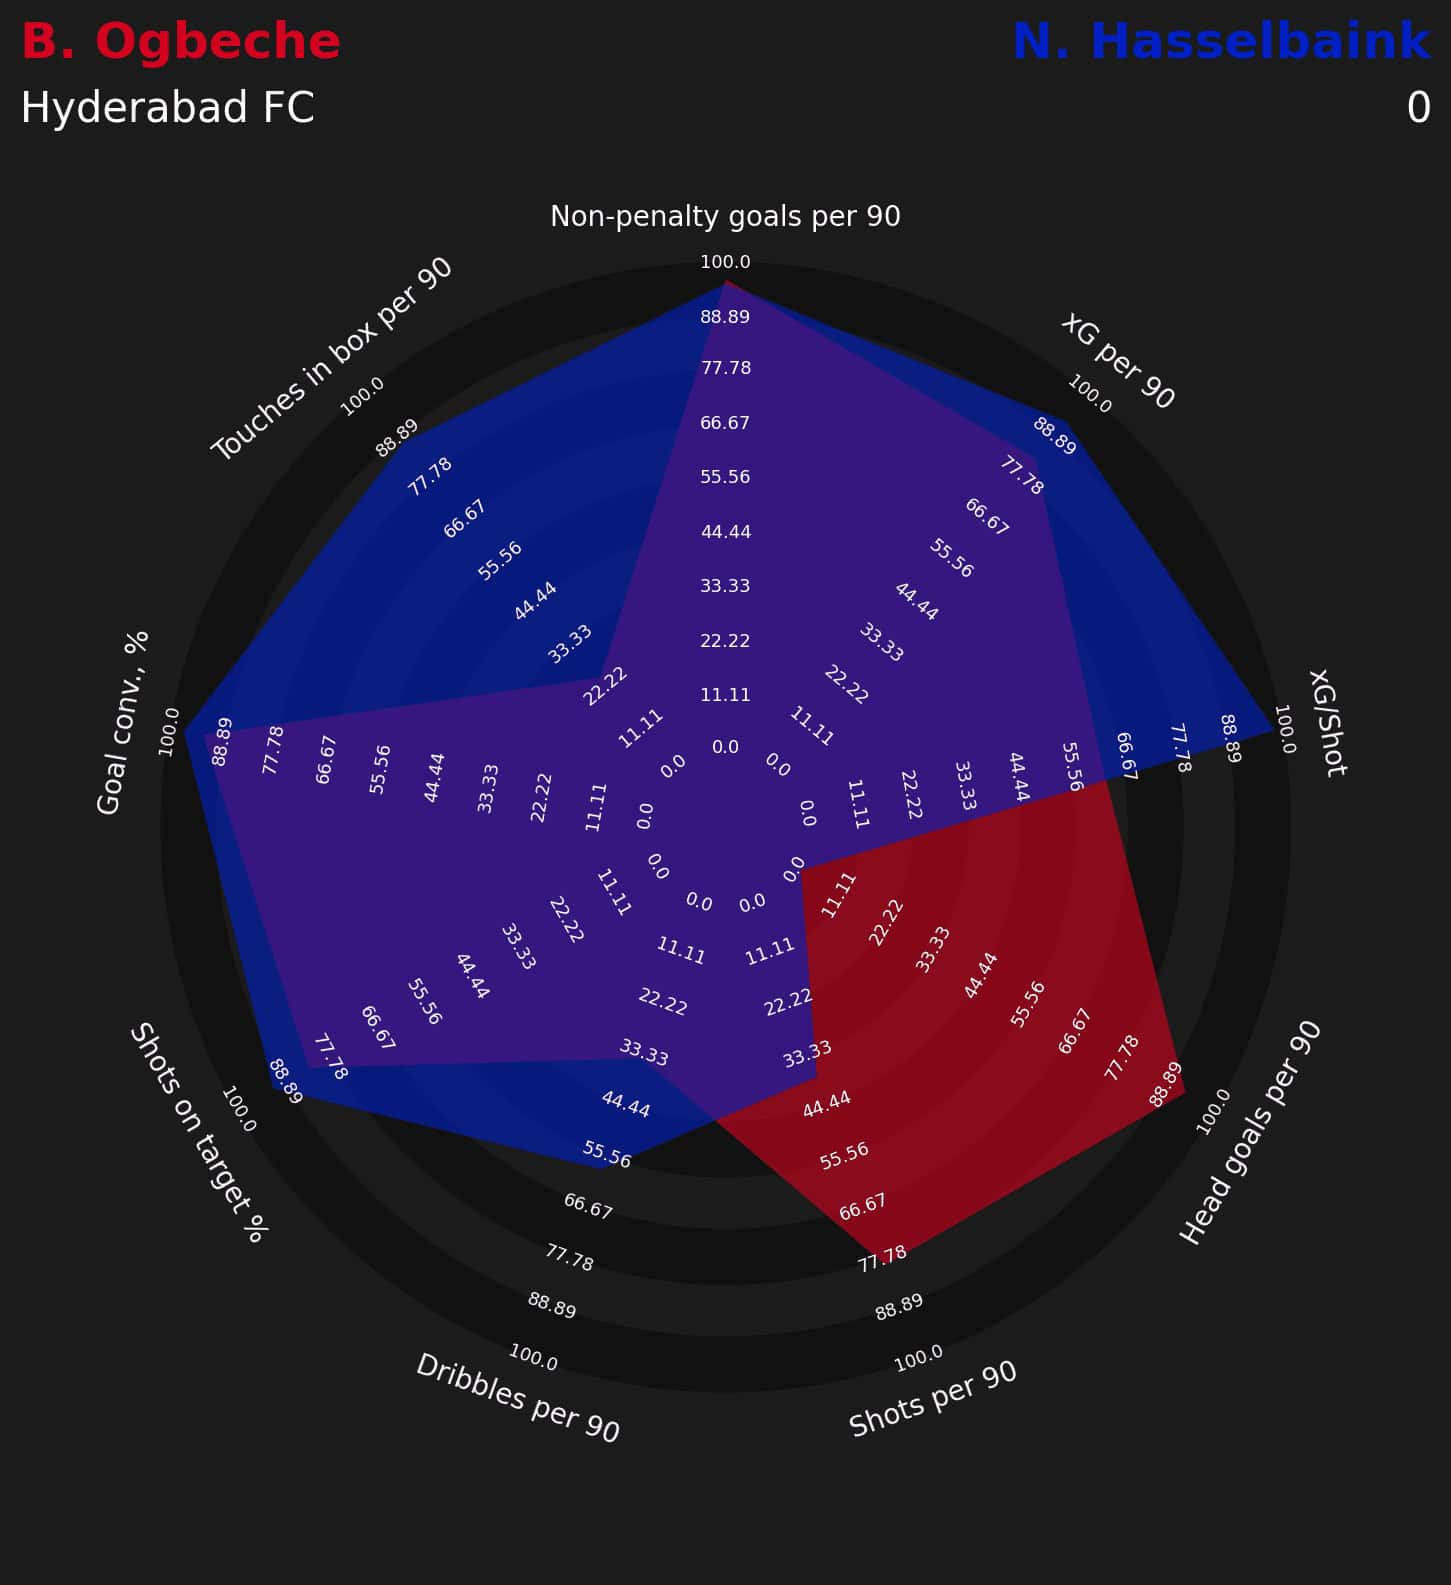The height and width of the screenshot is (1585, 1451).
Task: Select the Dribbles per 90 axis label
Action: click(x=518, y=1397)
